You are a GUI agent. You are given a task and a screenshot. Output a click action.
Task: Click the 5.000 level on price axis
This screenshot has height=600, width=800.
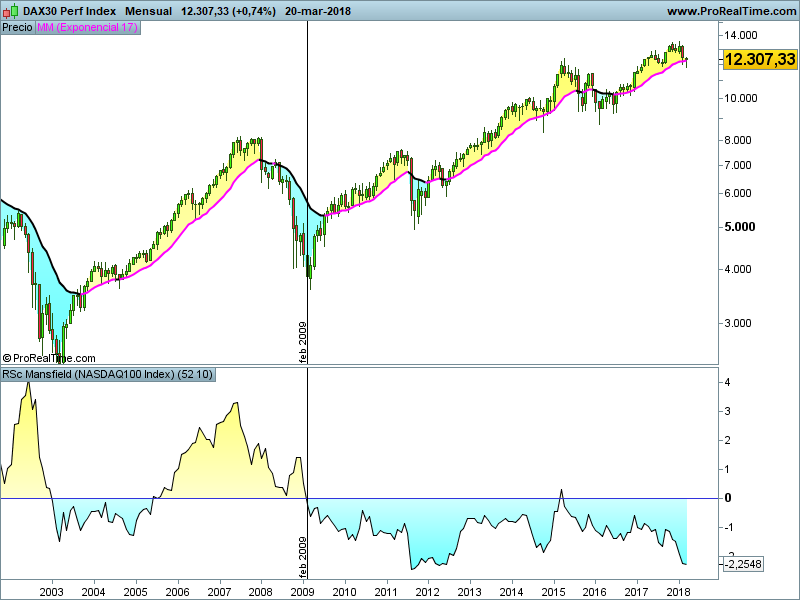click(739, 227)
